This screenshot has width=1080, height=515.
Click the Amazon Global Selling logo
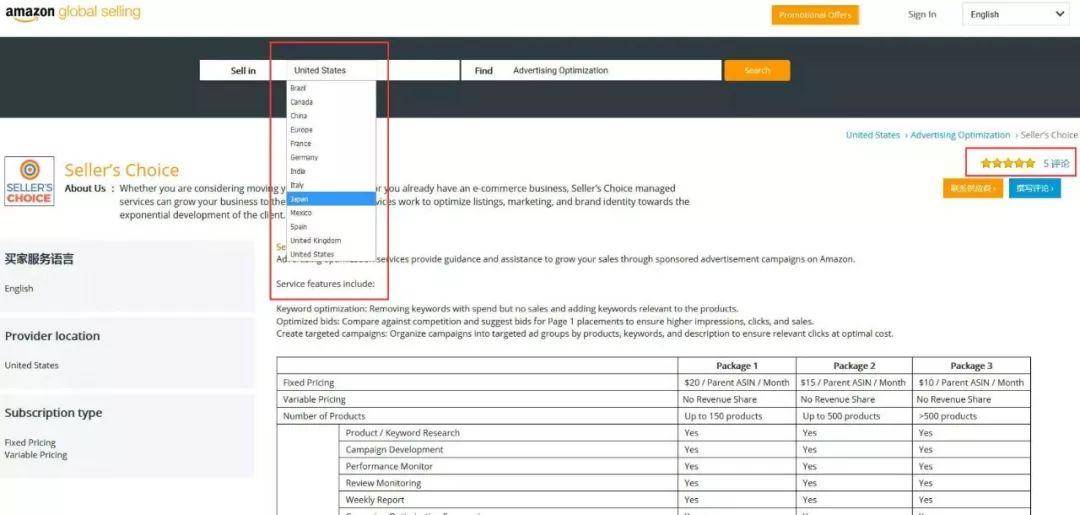tap(72, 13)
